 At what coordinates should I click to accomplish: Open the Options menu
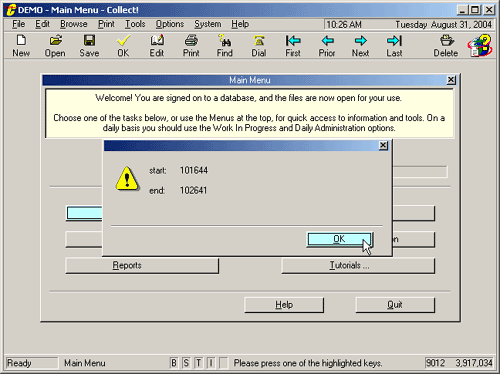pos(170,24)
